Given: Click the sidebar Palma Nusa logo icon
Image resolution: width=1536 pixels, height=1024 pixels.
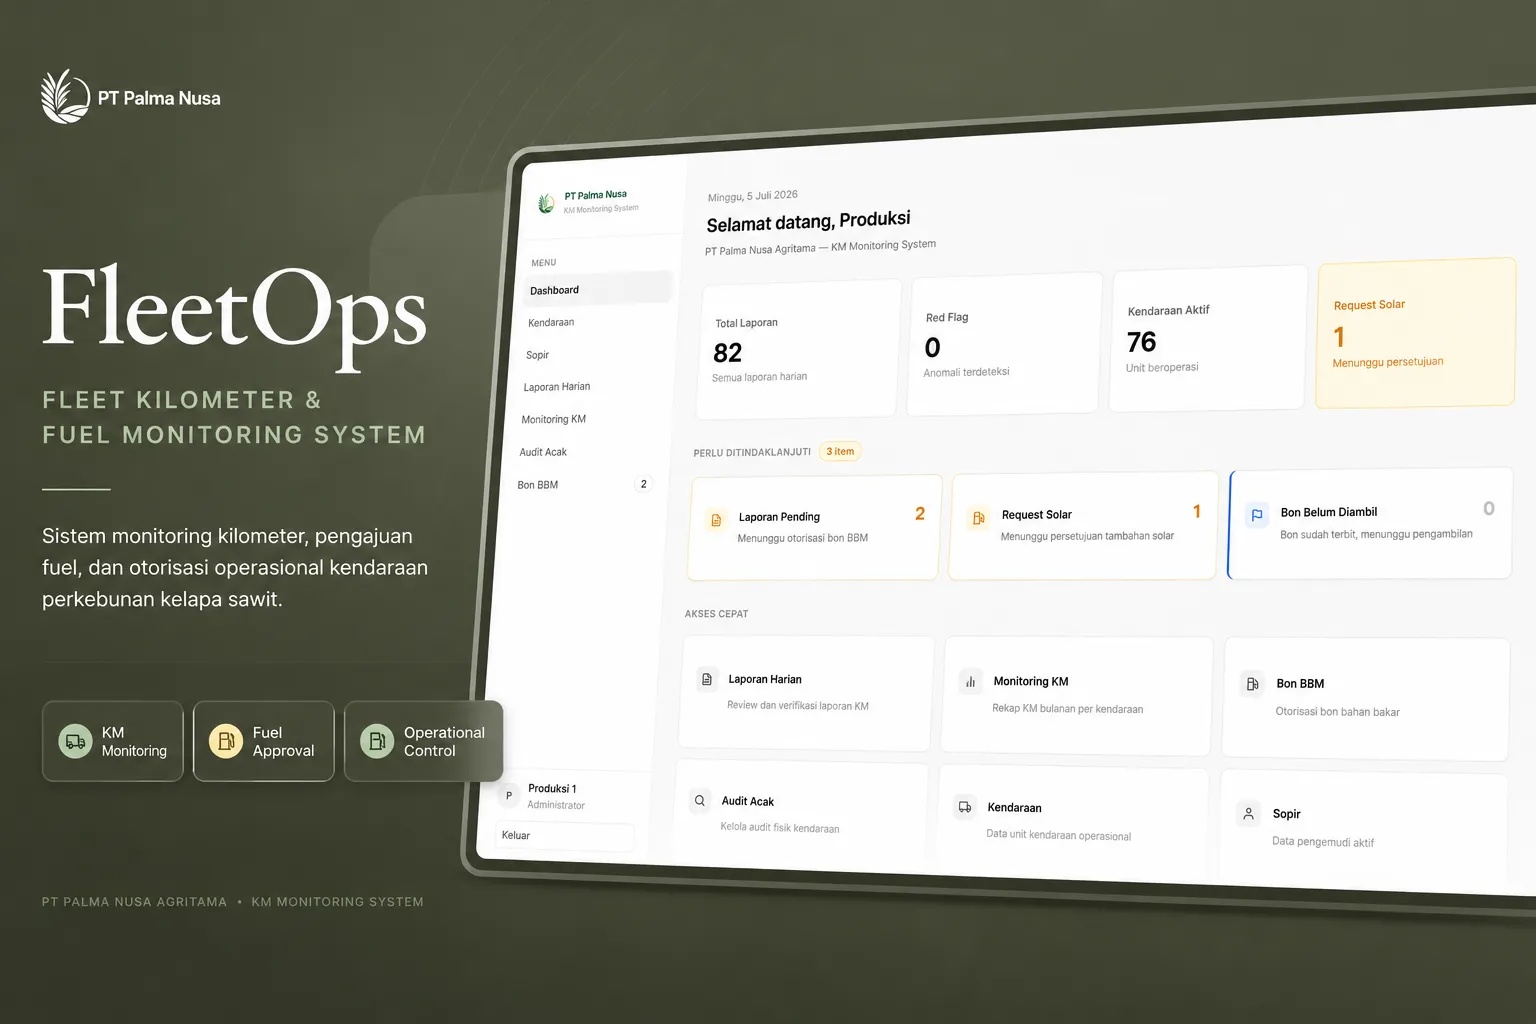Looking at the screenshot, I should coord(546,204).
